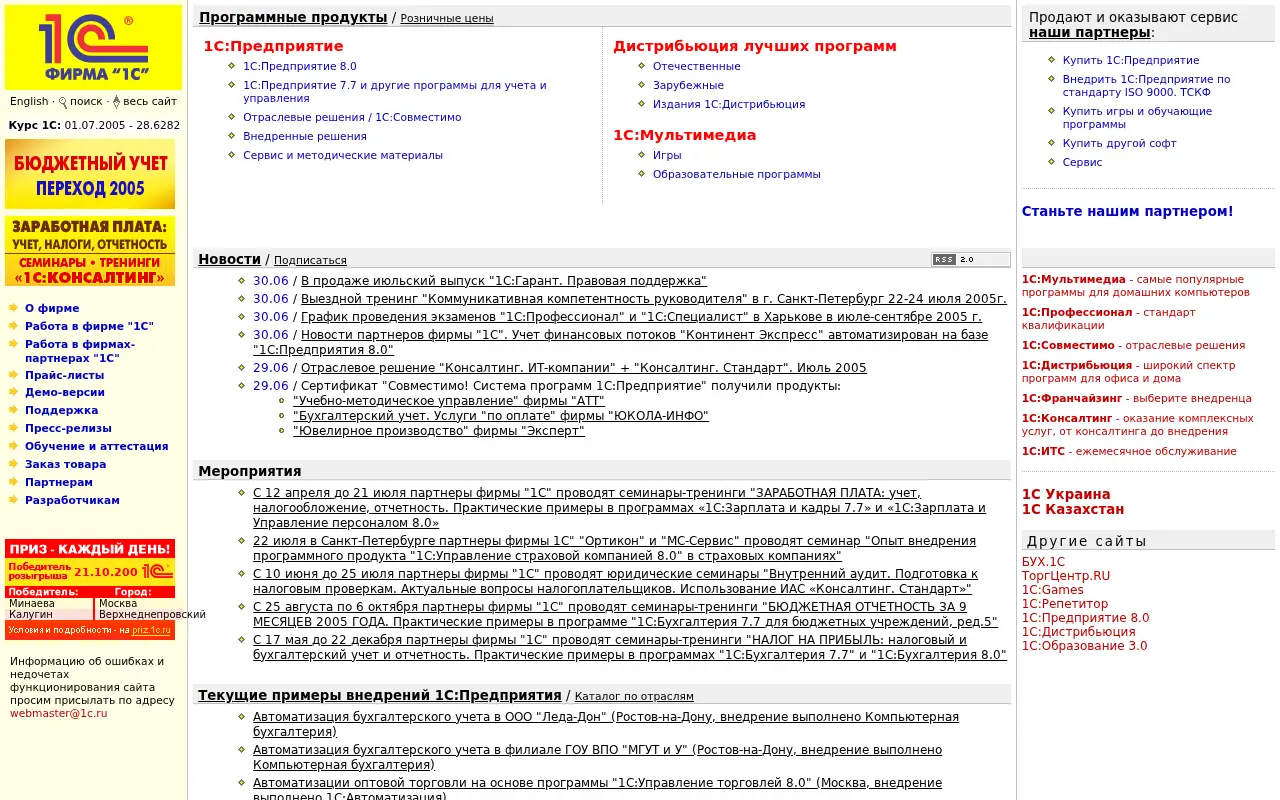Open "1С Украина" link
The height and width of the screenshot is (800, 1280).
coord(1066,494)
